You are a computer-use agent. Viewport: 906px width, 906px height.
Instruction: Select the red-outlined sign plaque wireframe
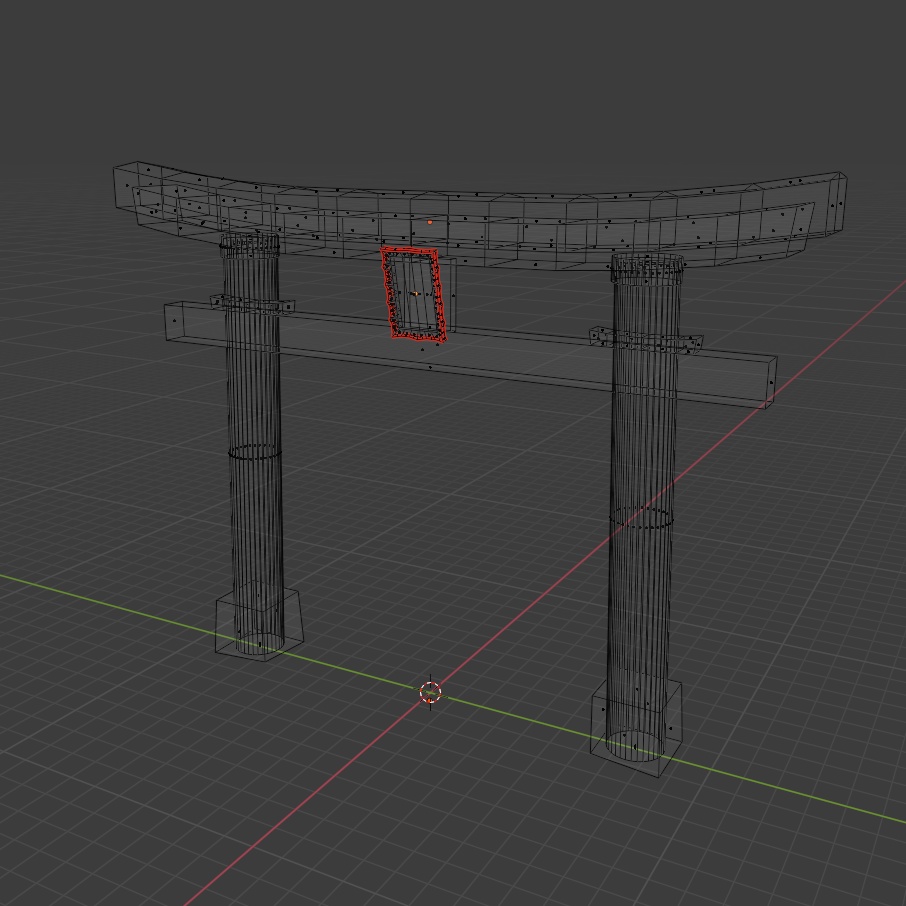click(414, 294)
